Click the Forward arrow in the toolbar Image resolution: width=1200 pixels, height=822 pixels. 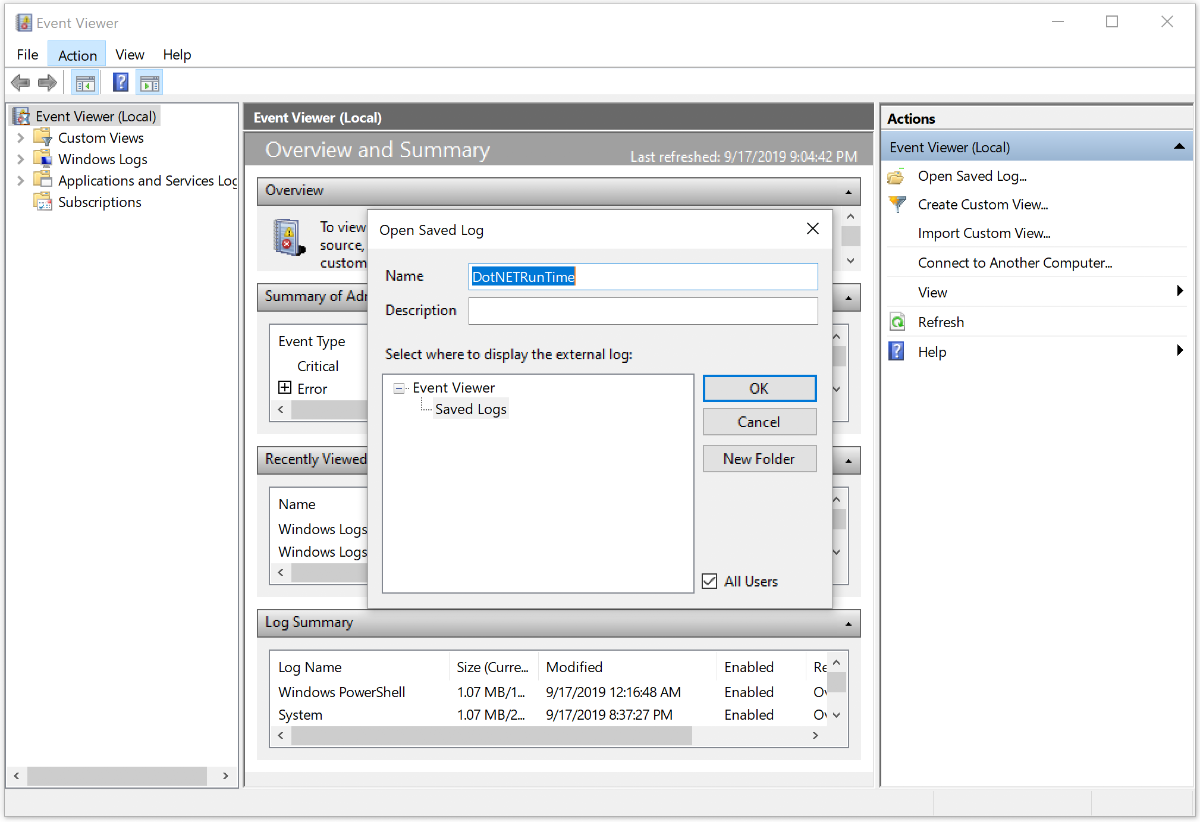[x=47, y=83]
